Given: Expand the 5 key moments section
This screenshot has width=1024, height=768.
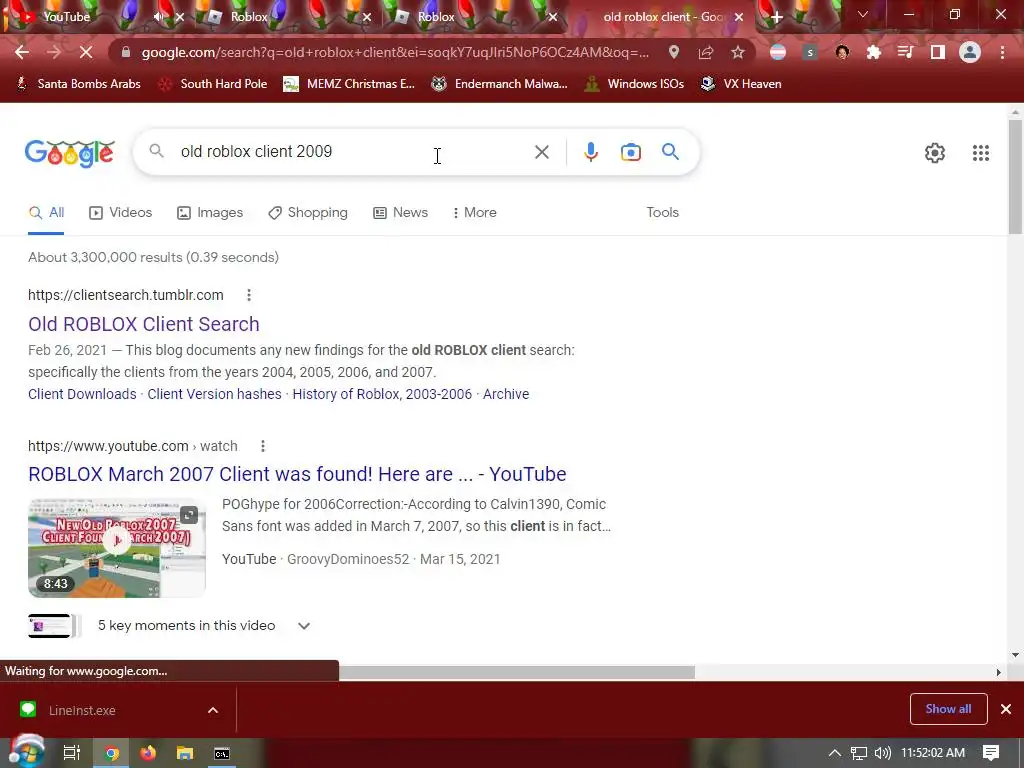Looking at the screenshot, I should pos(304,626).
